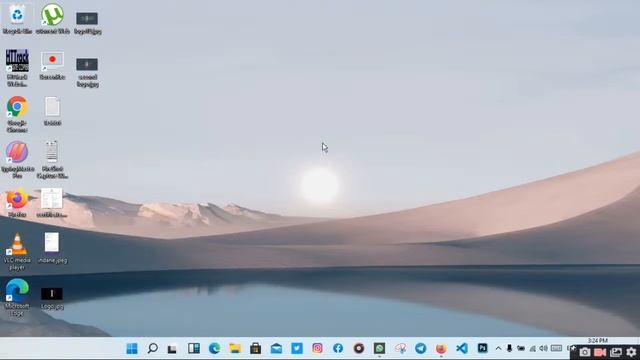Launch Microsoft Edge from the taskbar
This screenshot has height=360, width=640.
(x=214, y=349)
